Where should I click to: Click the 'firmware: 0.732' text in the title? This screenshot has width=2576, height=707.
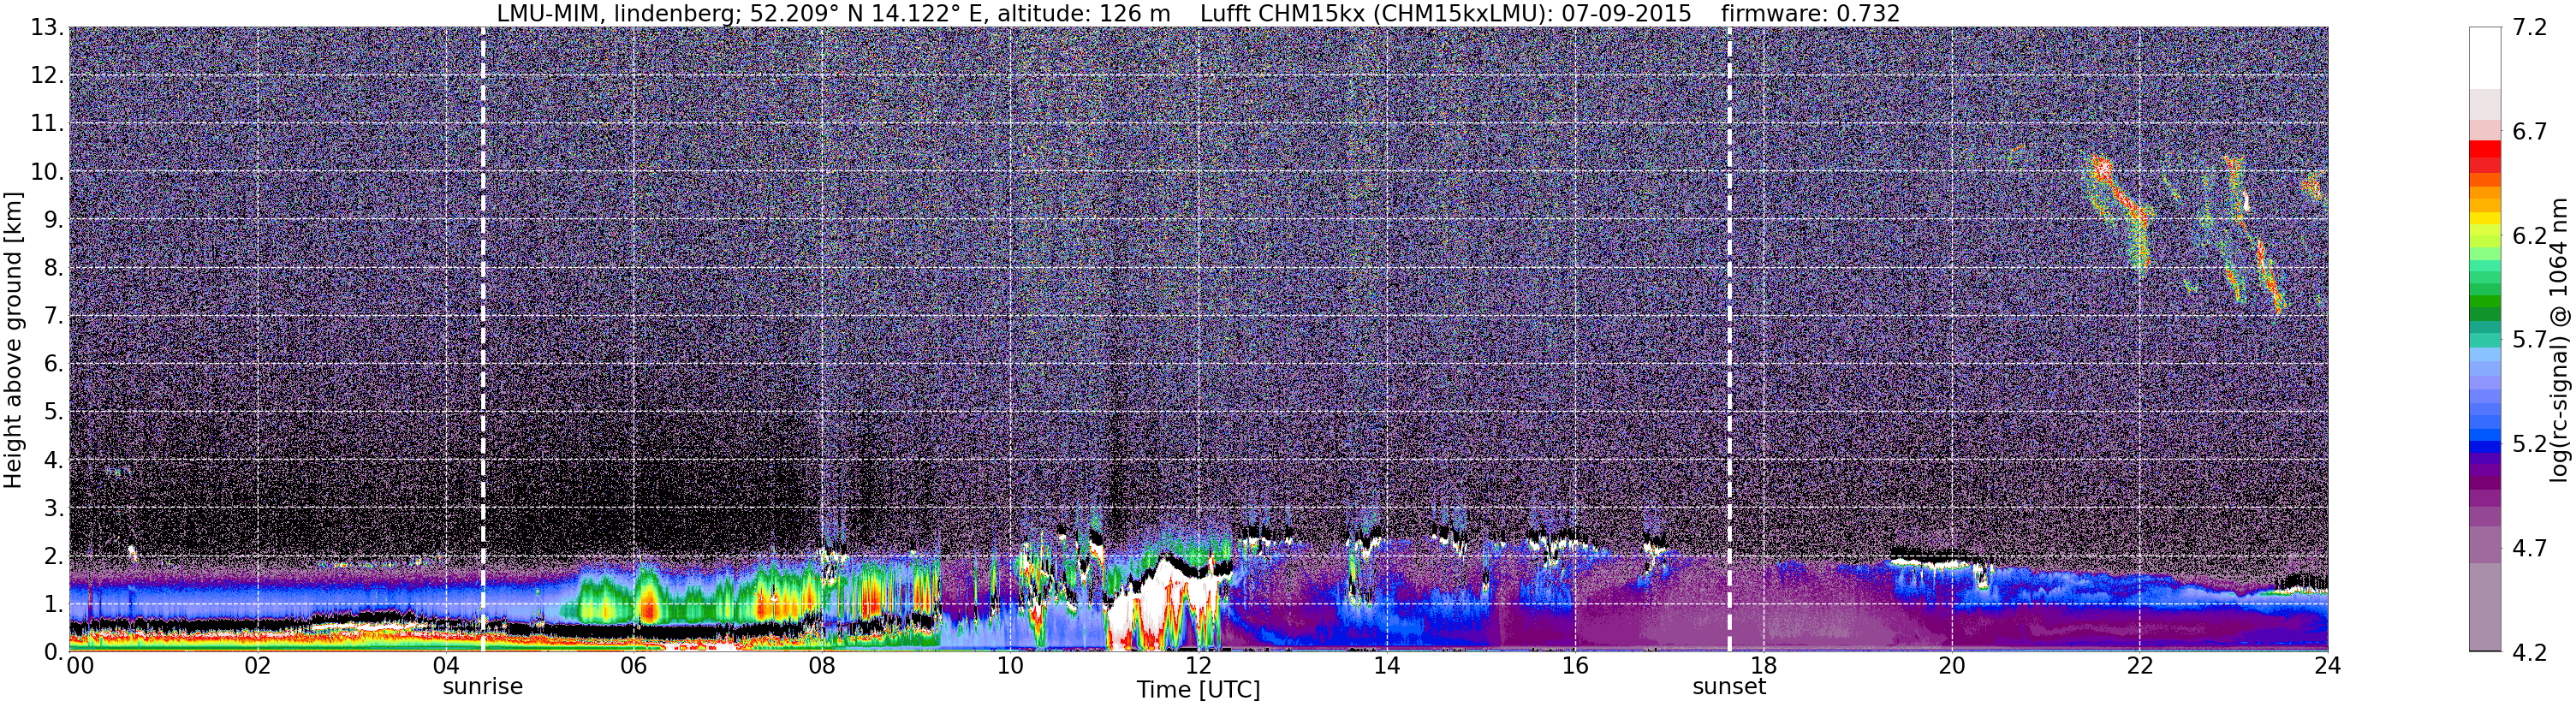point(1810,13)
